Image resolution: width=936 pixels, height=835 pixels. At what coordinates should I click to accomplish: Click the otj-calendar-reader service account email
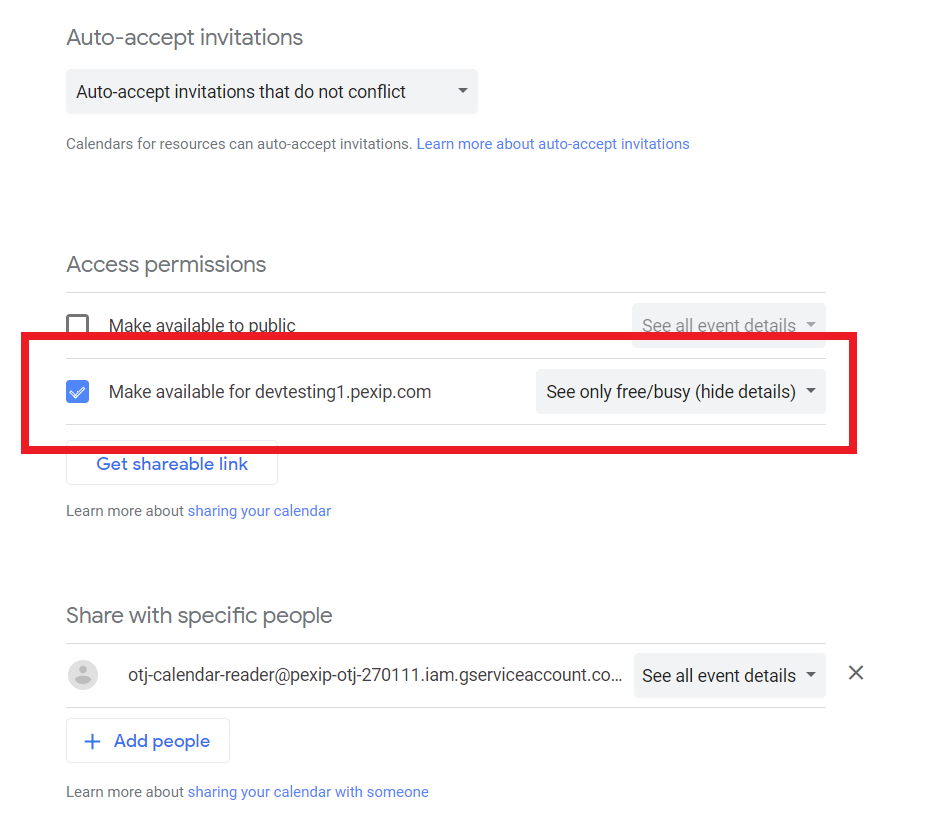pos(375,675)
